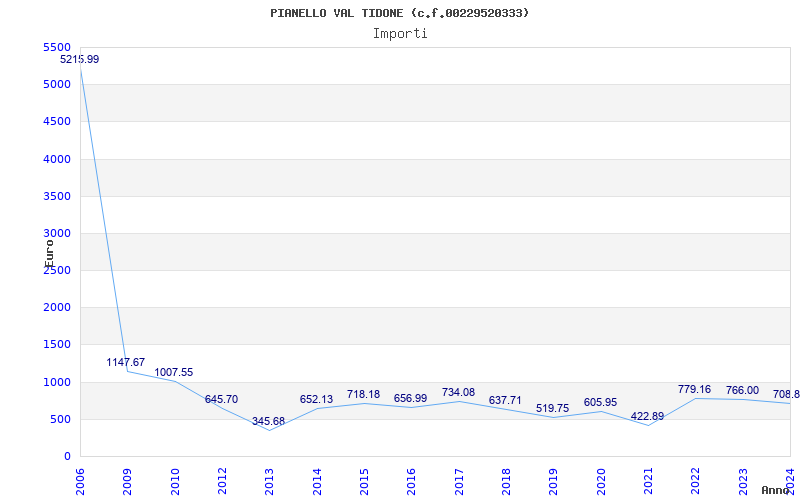Click the 2014 x-axis year label
This screenshot has height=500, width=800.
point(317,481)
